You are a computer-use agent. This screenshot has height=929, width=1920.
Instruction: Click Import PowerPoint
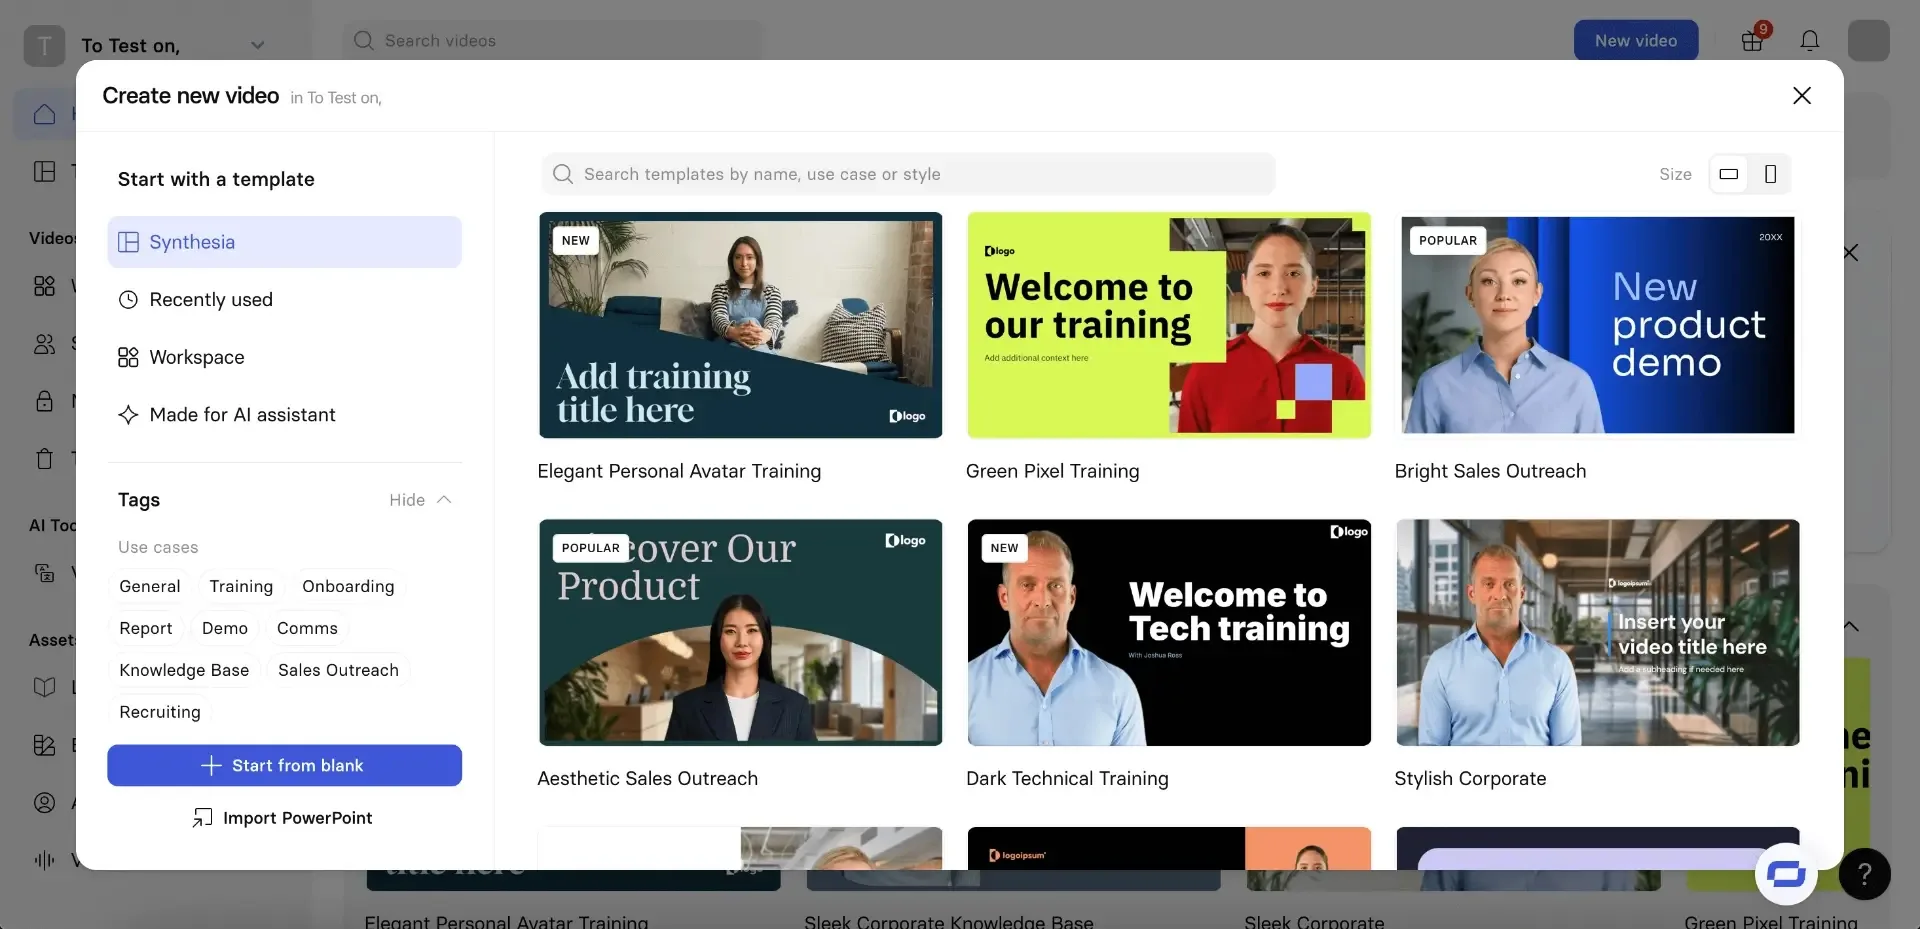(284, 818)
